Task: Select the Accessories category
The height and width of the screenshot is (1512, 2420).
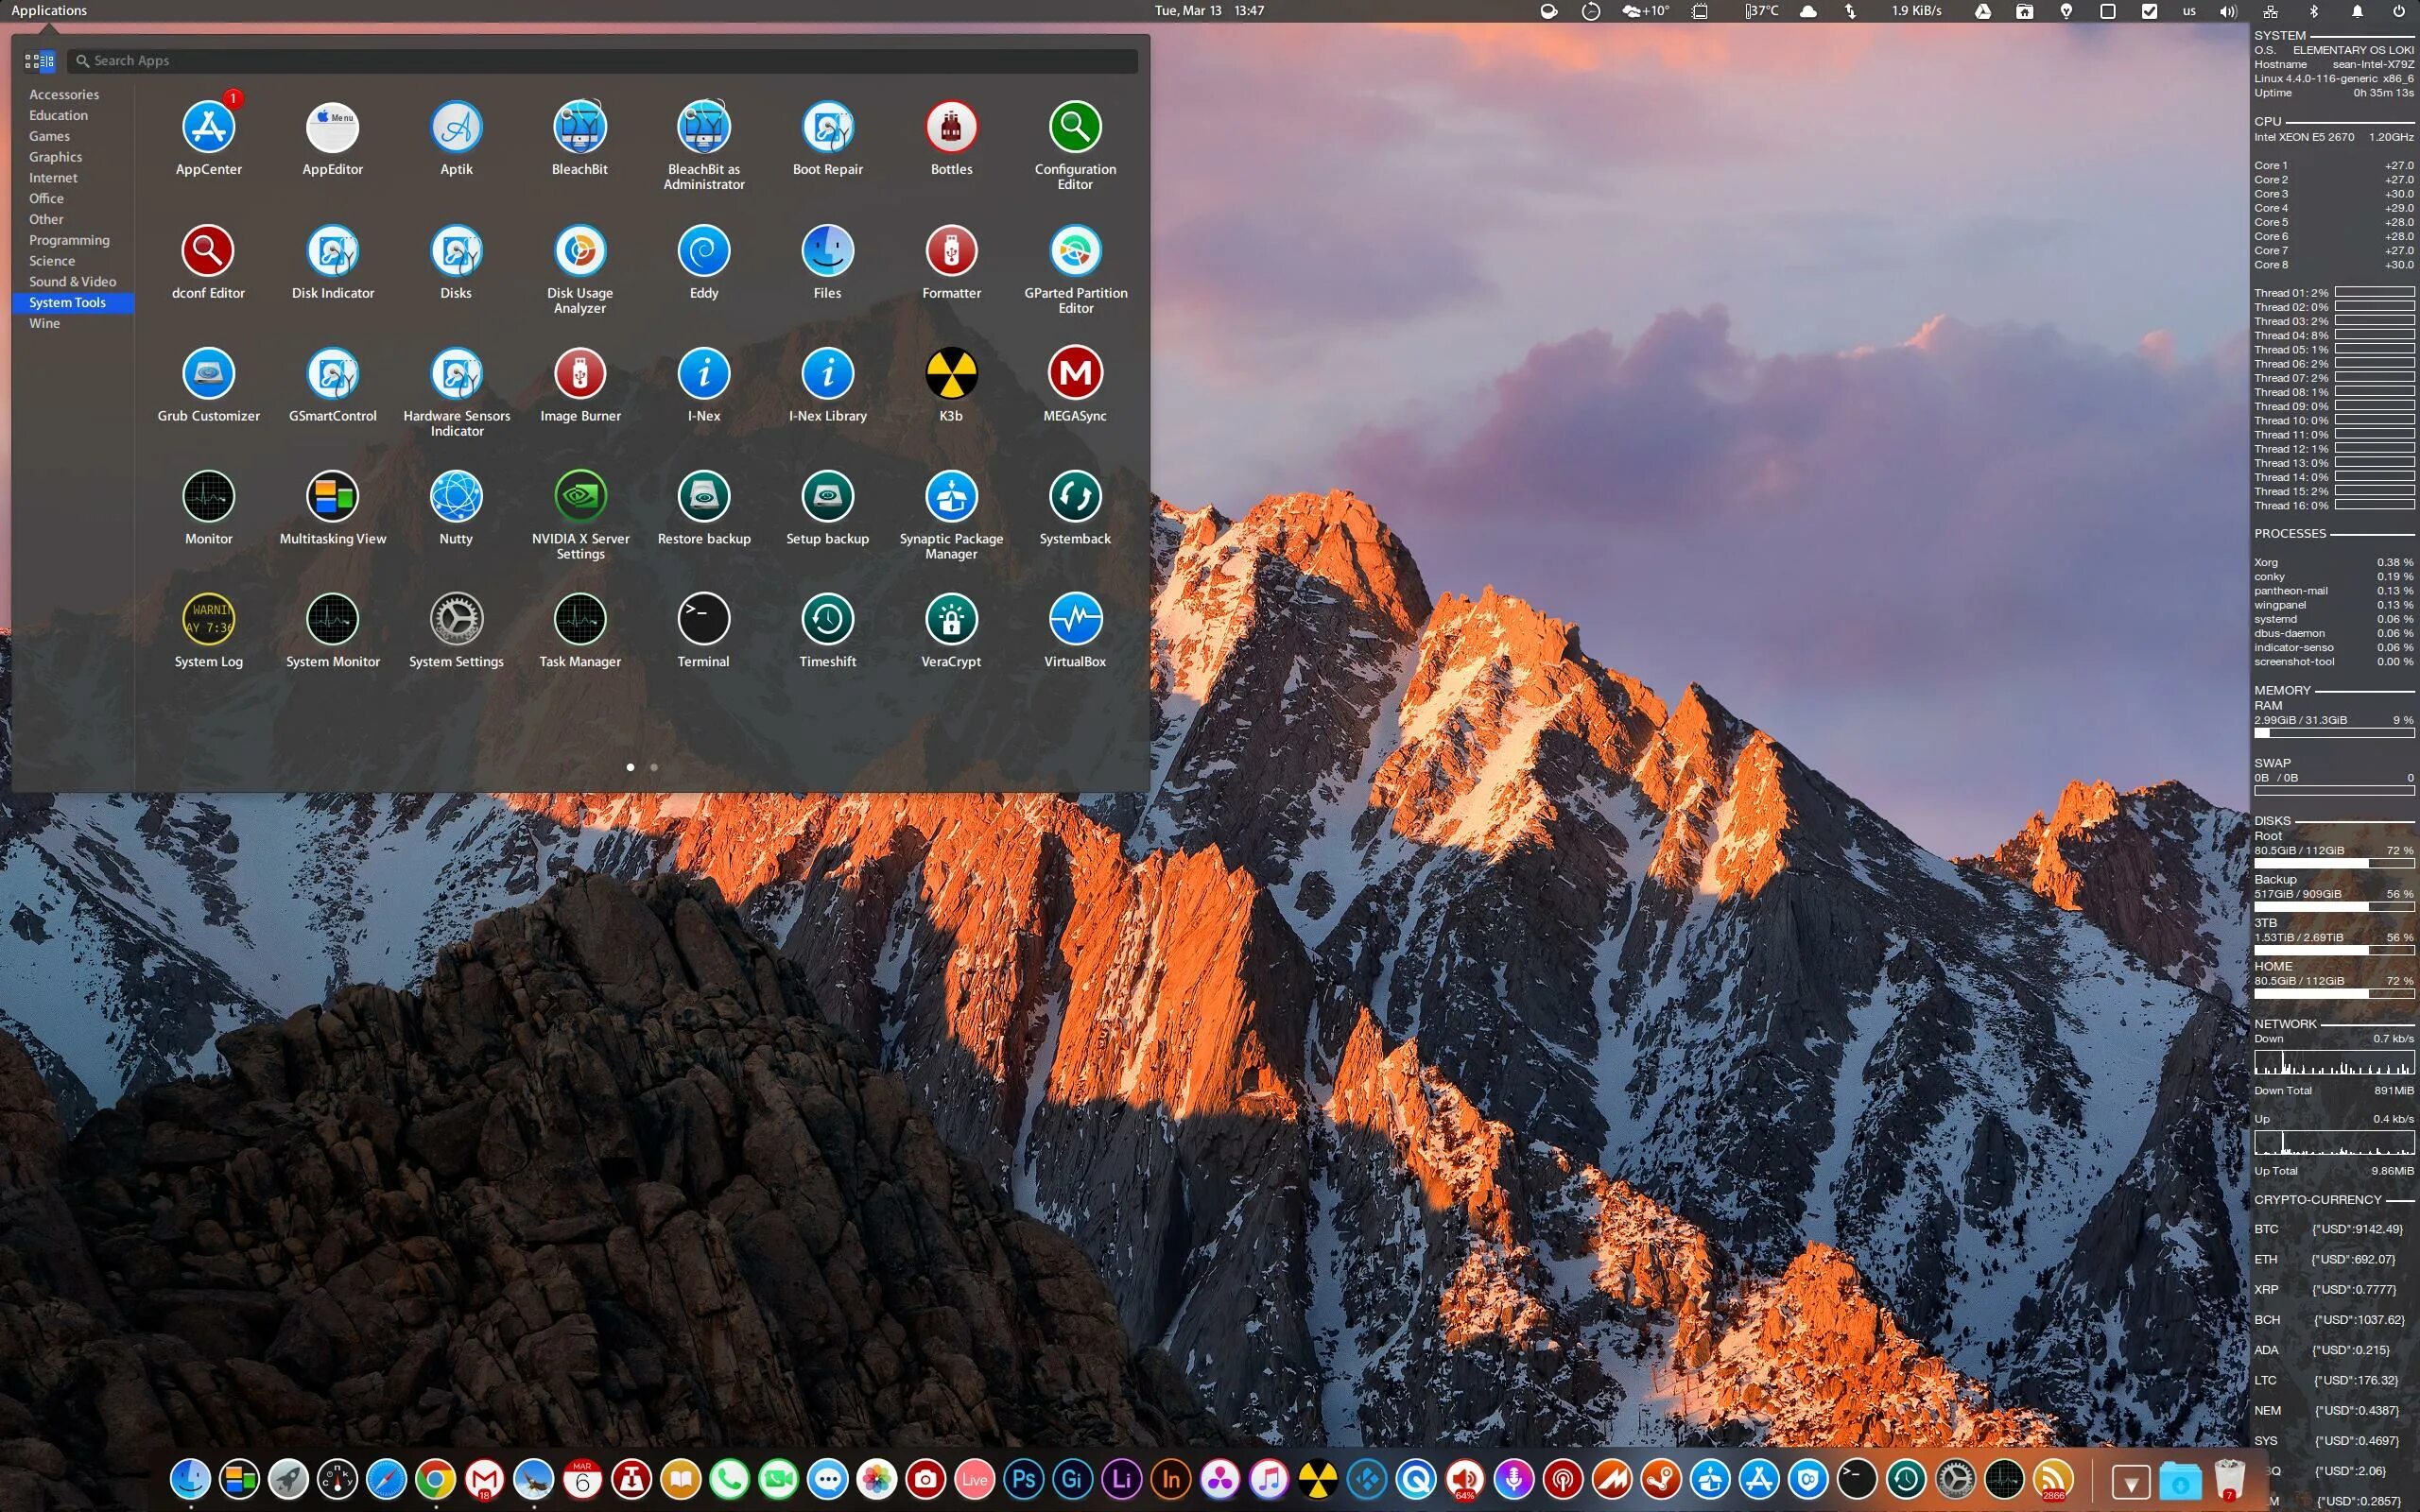Action: [64, 95]
